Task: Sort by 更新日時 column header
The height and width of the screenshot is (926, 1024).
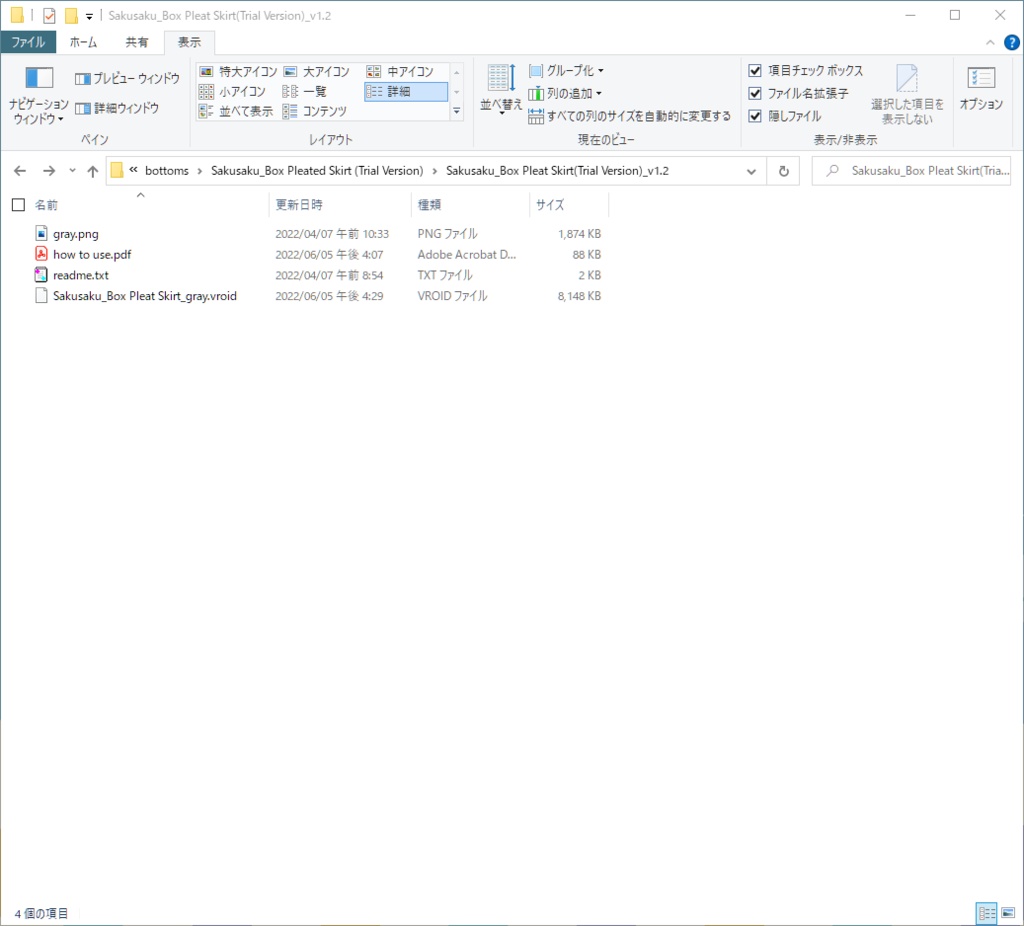Action: tap(299, 205)
